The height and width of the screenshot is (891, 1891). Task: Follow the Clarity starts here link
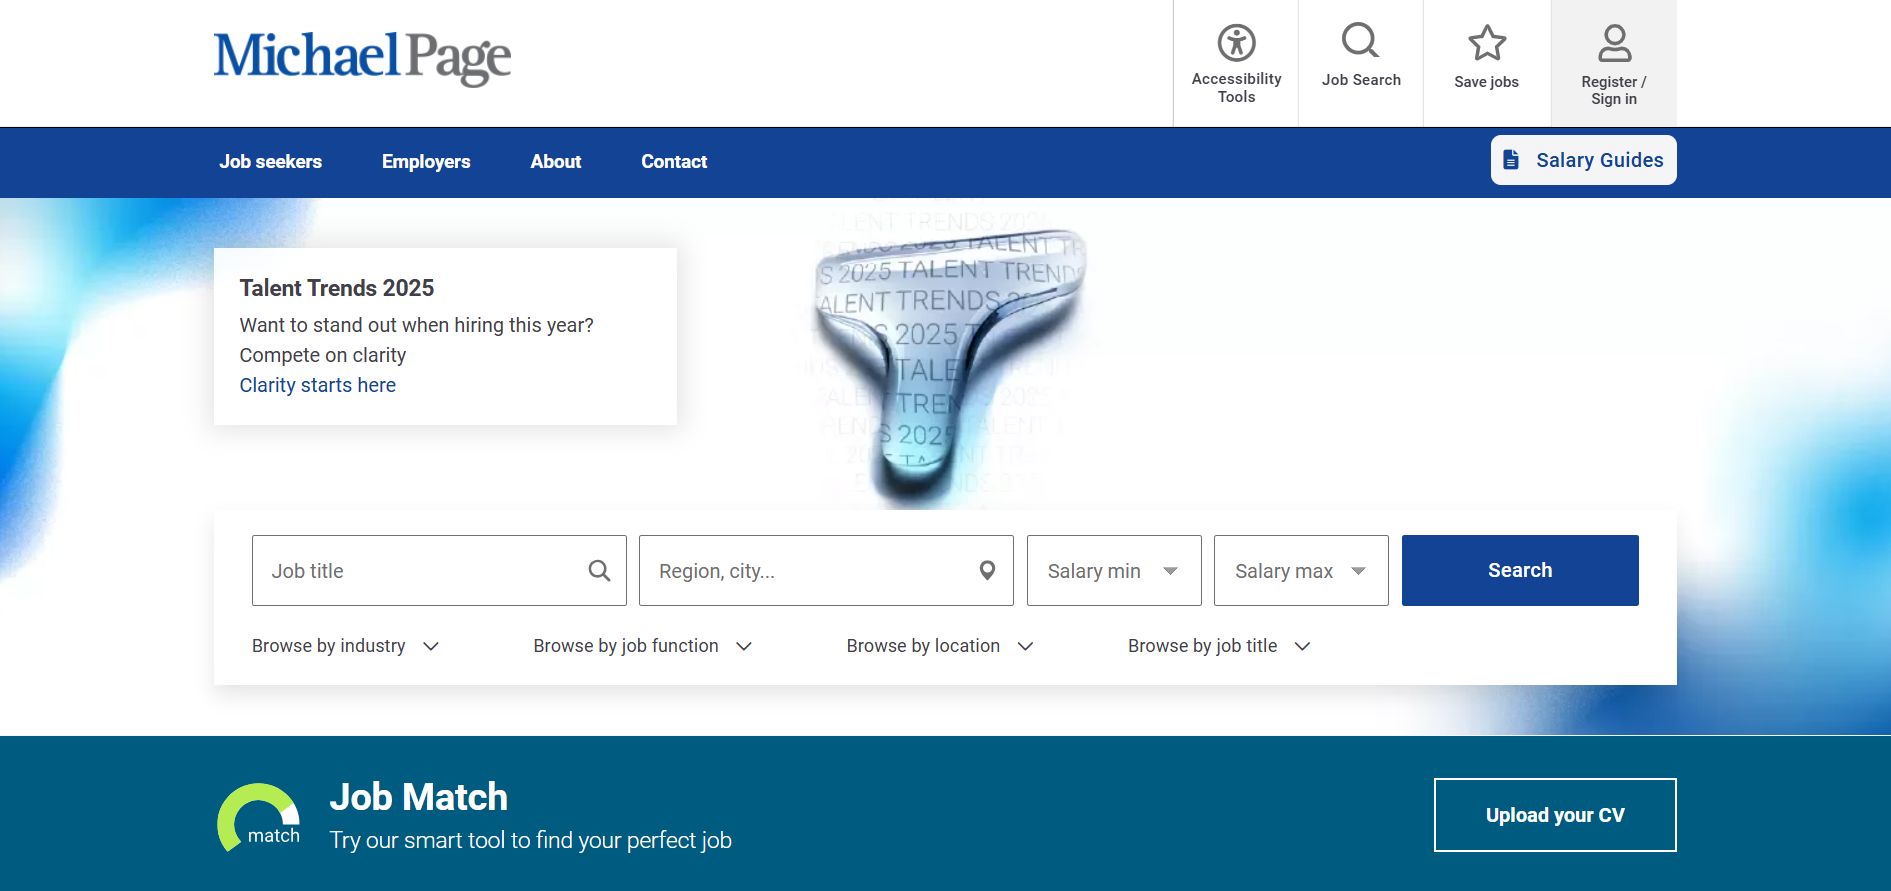pyautogui.click(x=317, y=385)
